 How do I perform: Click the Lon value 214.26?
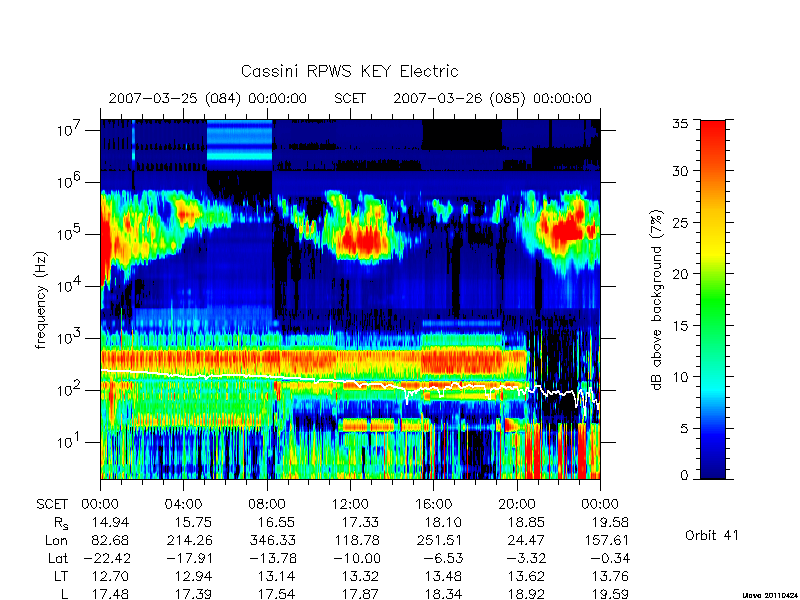point(189,540)
